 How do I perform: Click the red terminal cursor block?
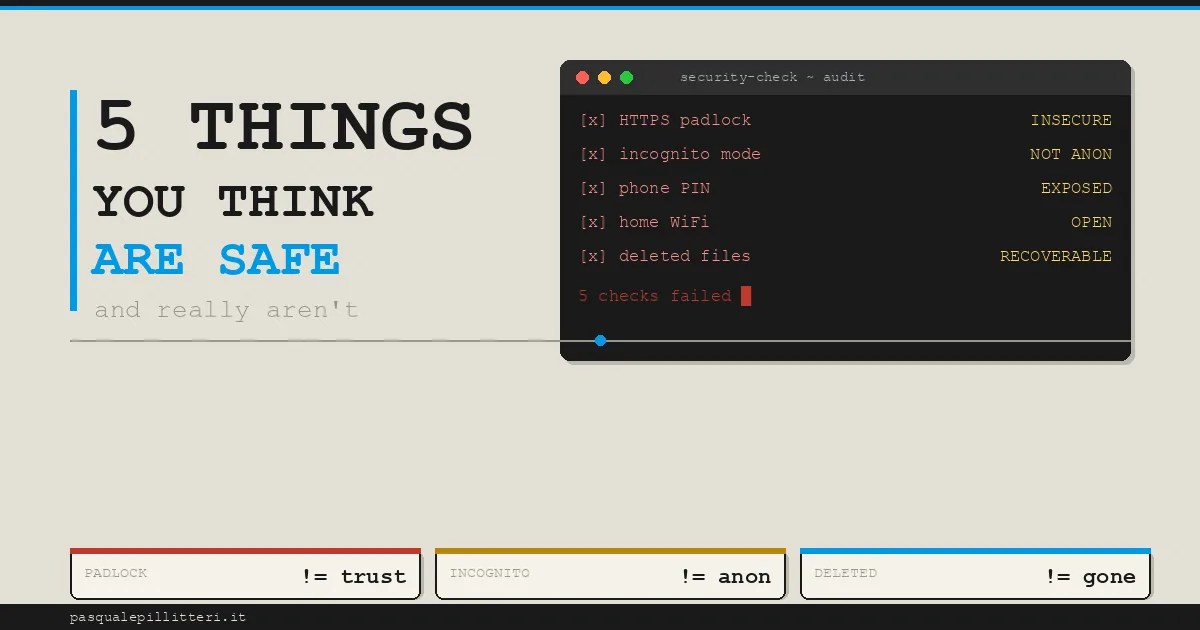[746, 296]
